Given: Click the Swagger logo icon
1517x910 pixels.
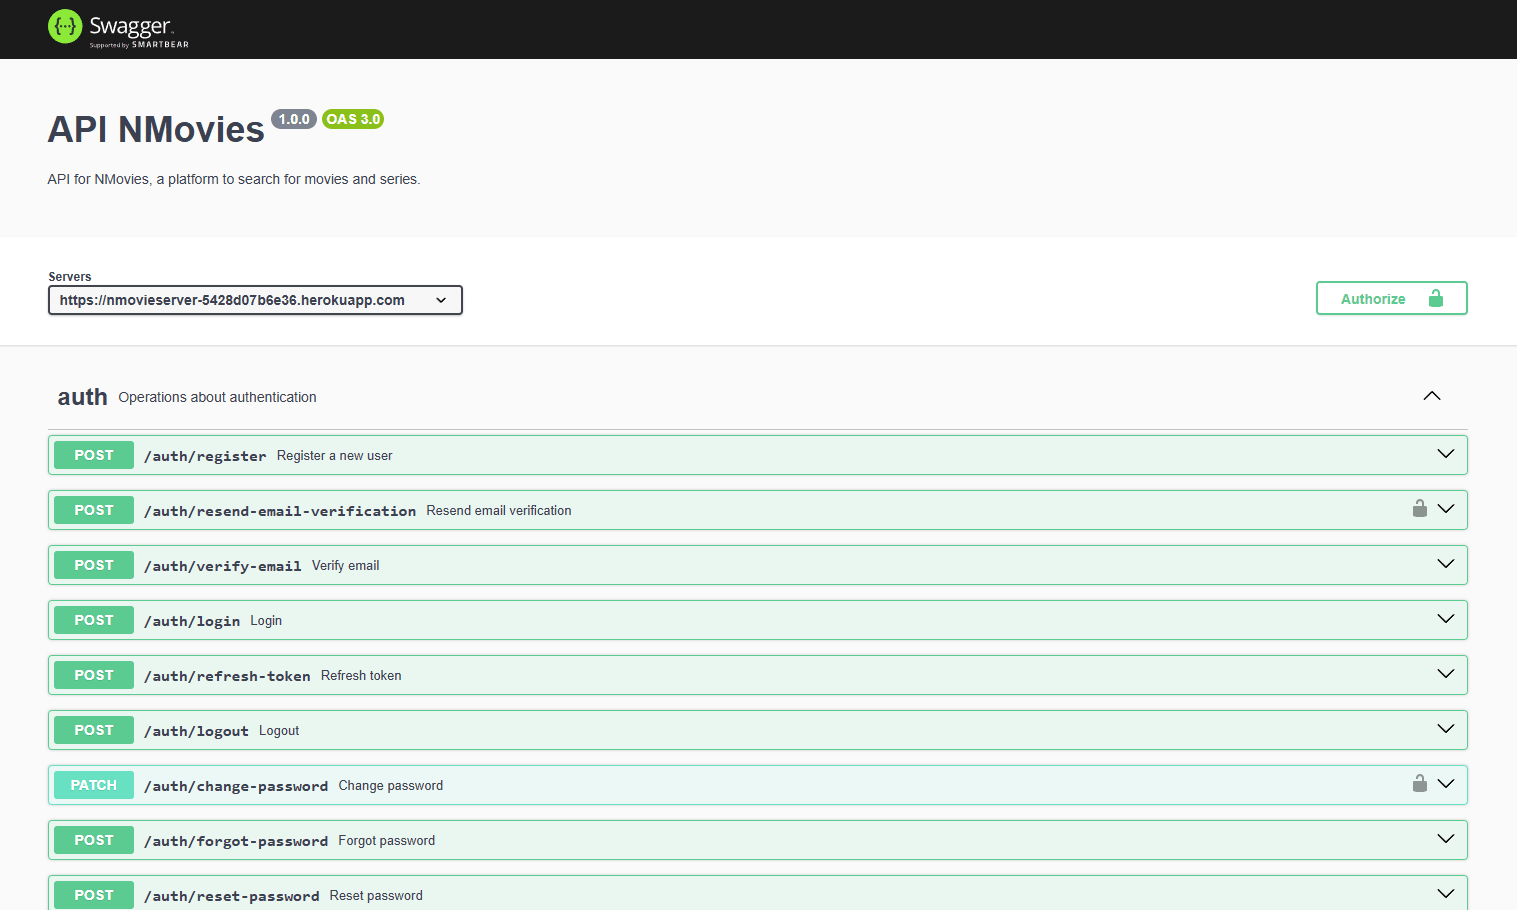Looking at the screenshot, I should point(64,27).
